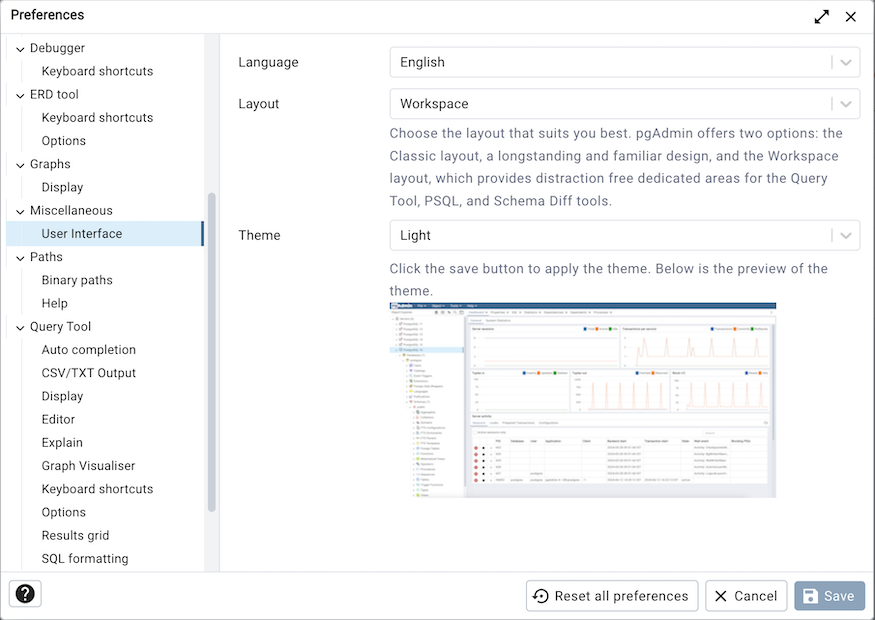Click the Reset all preferences button
Screen dimensions: 875x620
(x=612, y=596)
